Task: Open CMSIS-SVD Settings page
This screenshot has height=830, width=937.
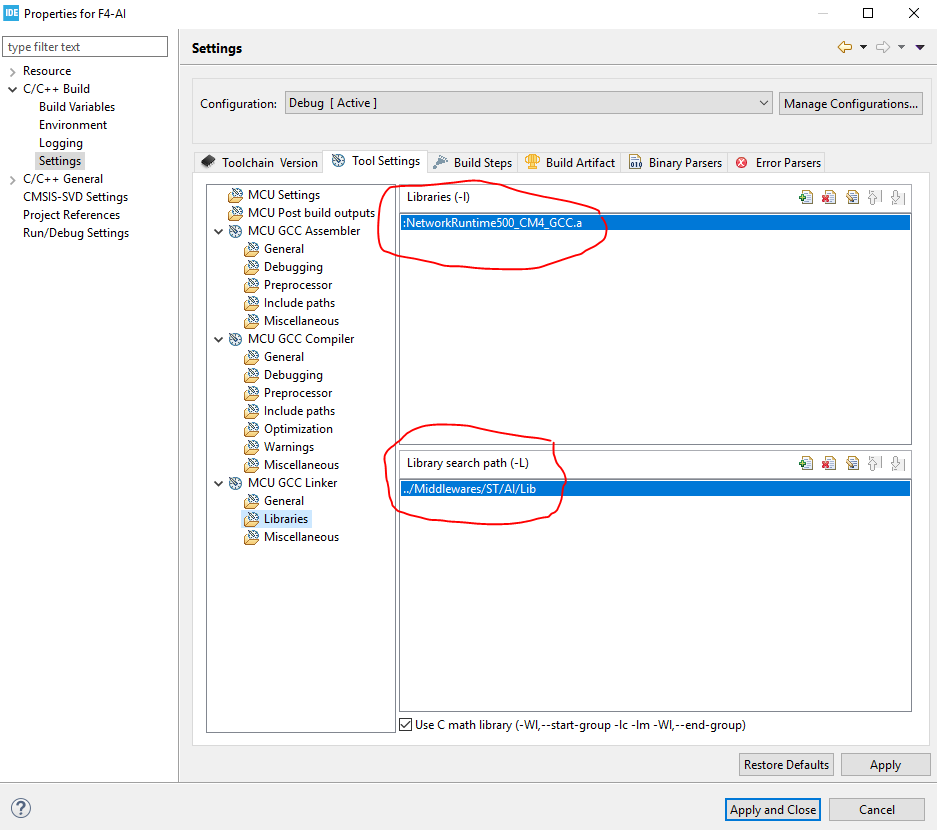Action: pos(75,197)
